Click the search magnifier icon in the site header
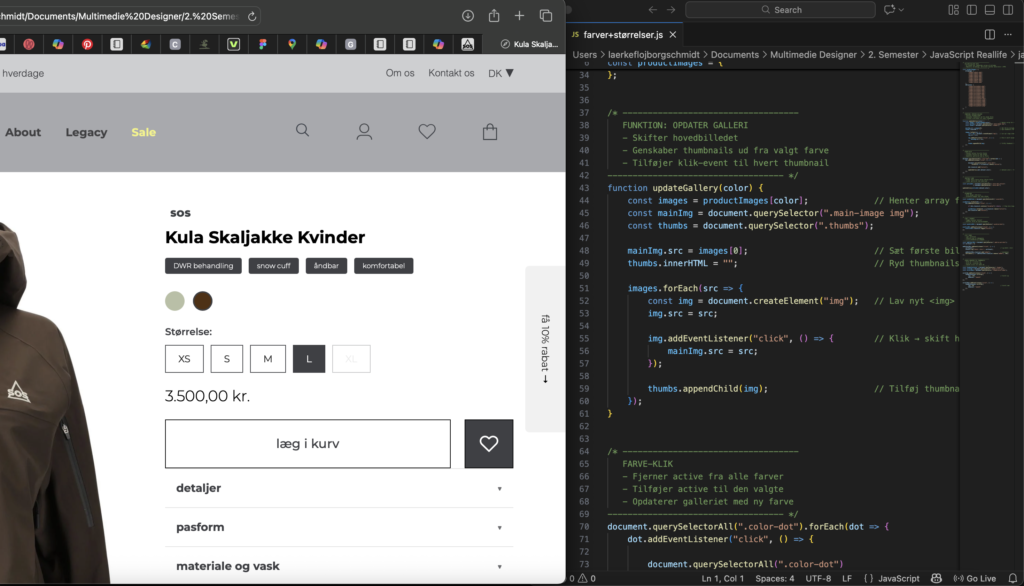This screenshot has width=1024, height=586. point(302,130)
